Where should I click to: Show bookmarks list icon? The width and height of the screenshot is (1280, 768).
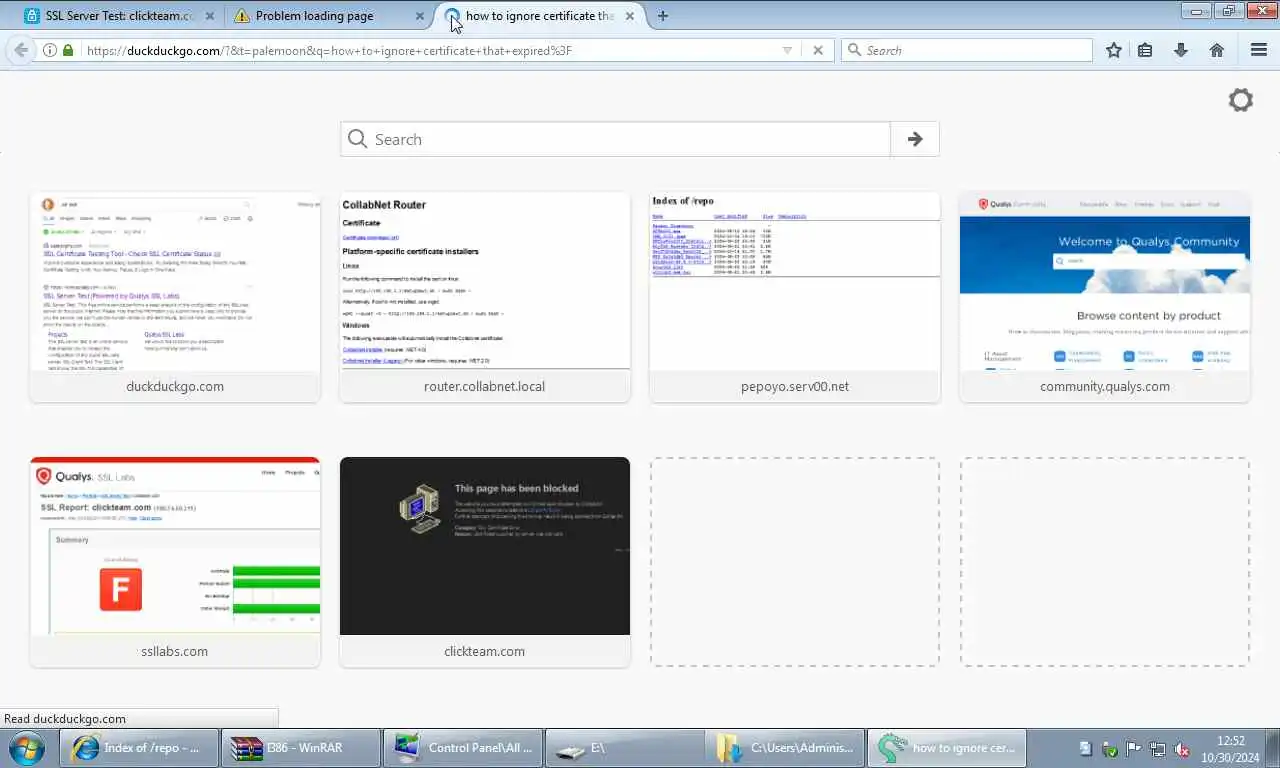pyautogui.click(x=1145, y=50)
